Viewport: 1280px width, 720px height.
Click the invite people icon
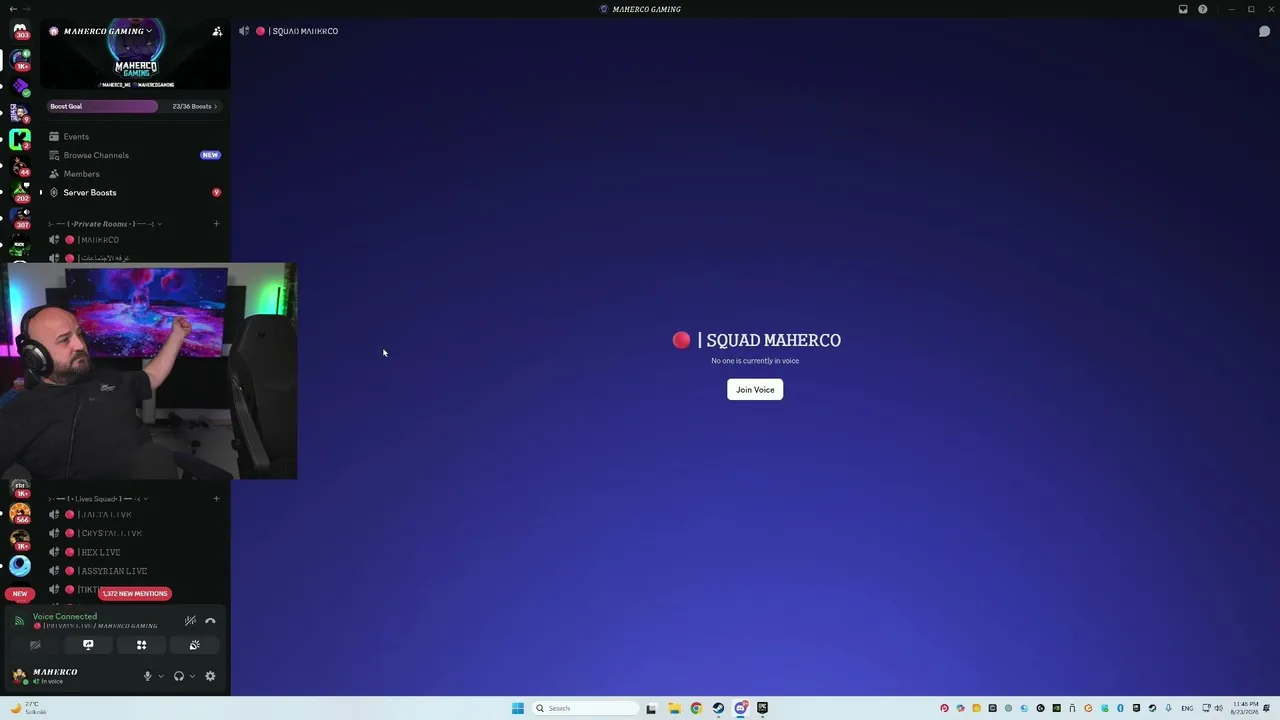(217, 31)
